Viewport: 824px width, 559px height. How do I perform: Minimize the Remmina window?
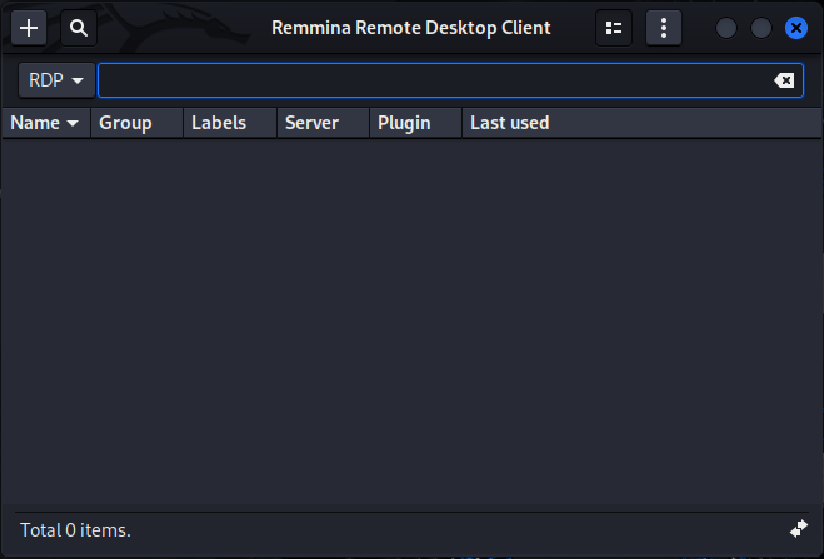tap(727, 28)
